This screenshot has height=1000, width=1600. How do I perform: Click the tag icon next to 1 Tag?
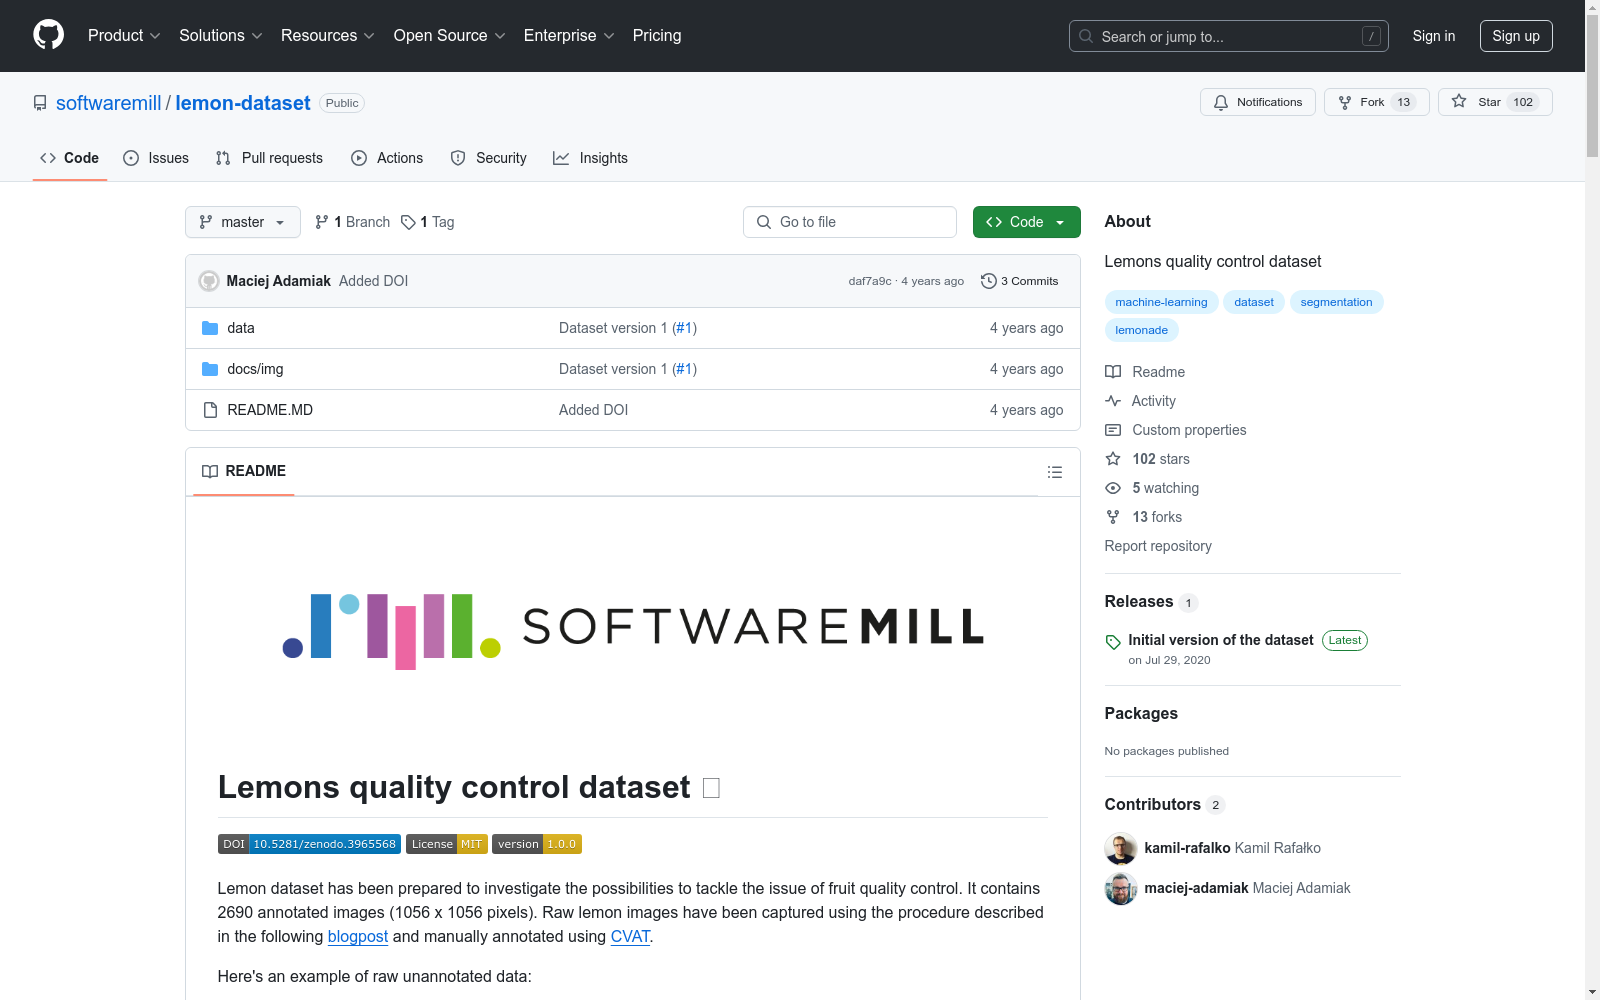tap(408, 222)
